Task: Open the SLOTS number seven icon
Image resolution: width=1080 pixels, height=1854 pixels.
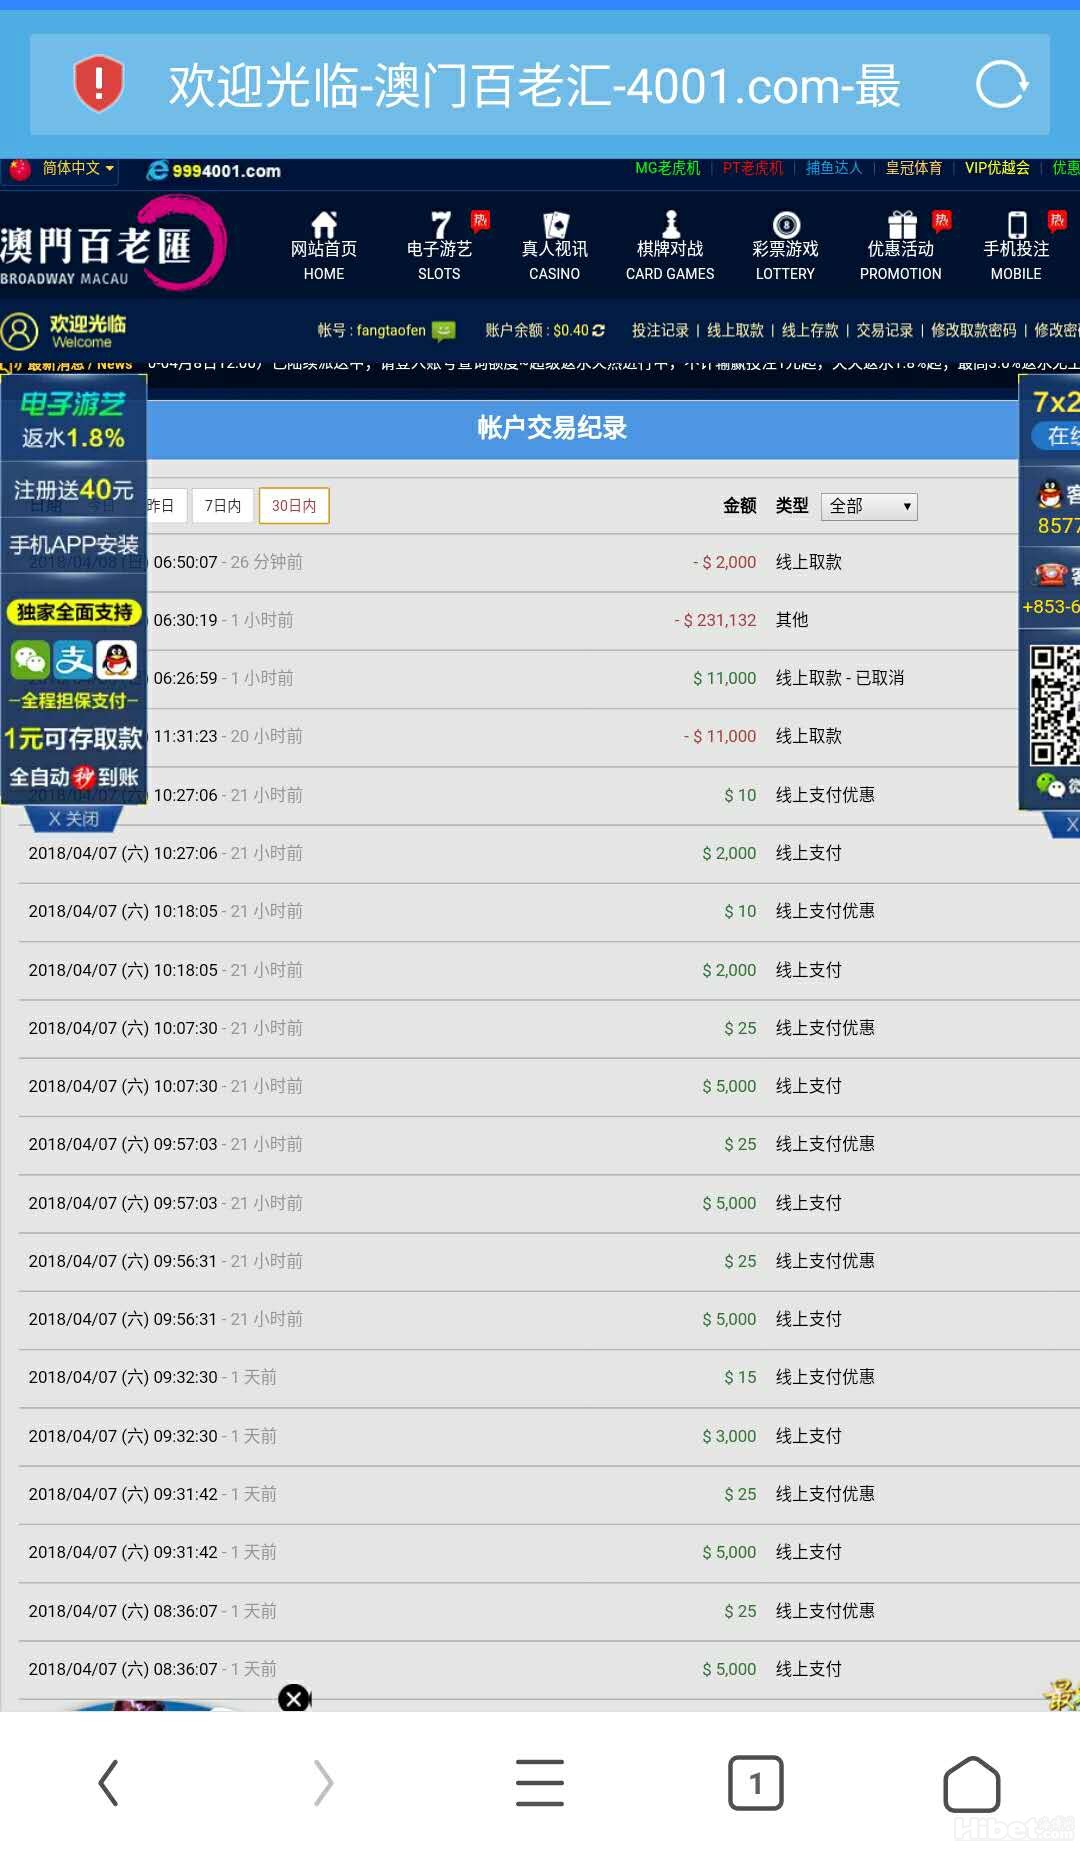Action: point(440,225)
